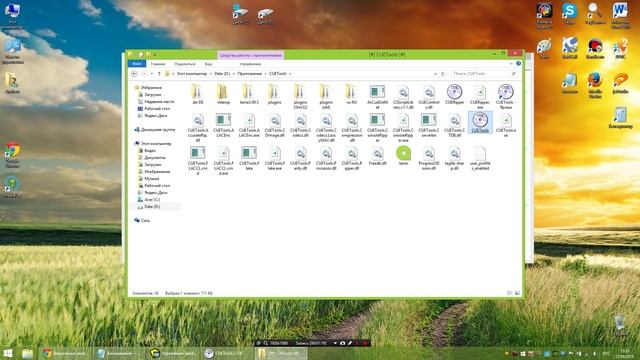Select CUETools.Converter application icon
Image resolution: width=640 pixels, height=360 pixels.
pos(429,125)
